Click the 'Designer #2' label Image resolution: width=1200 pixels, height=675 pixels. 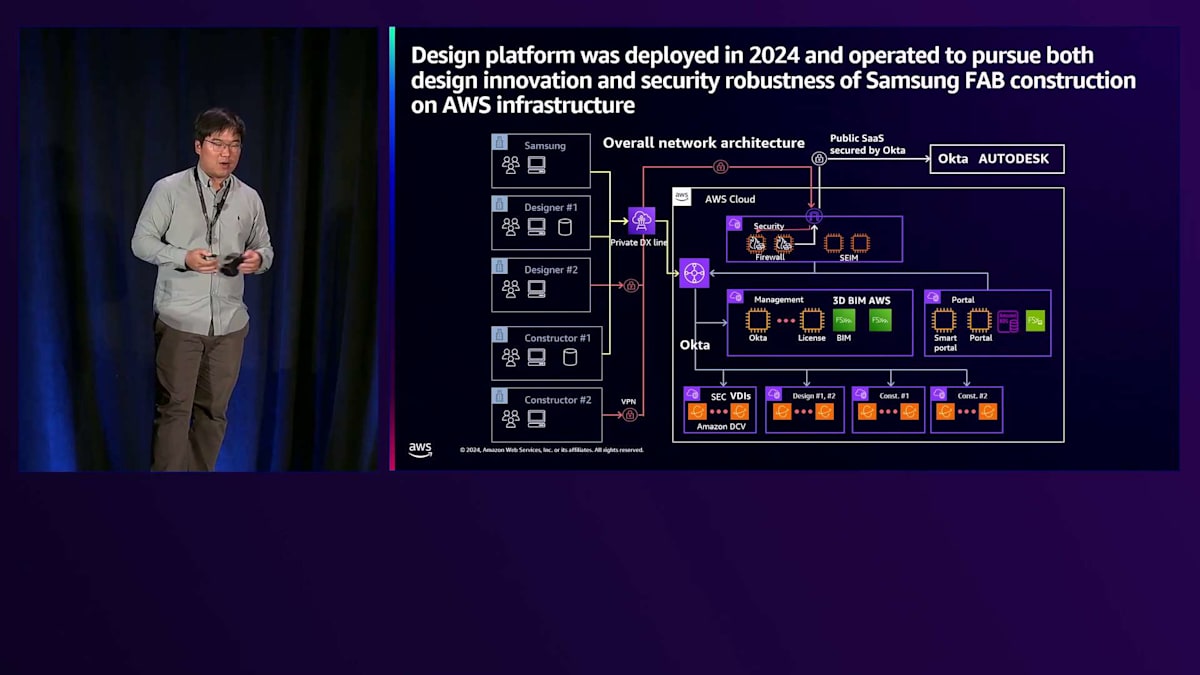(550, 269)
